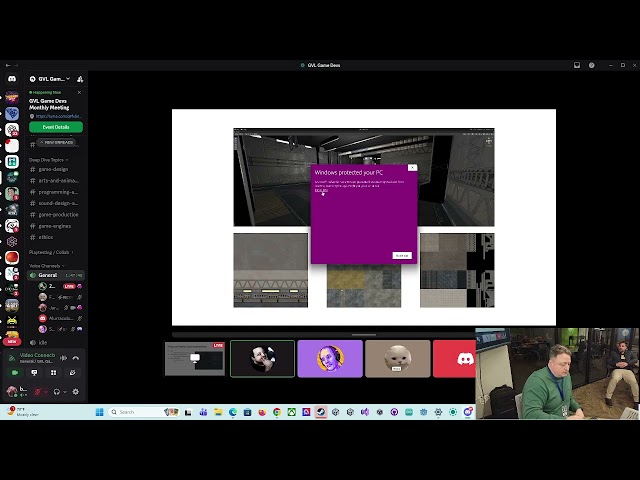Open the teal grid server icon
This screenshot has height=480, width=640.
[12, 162]
